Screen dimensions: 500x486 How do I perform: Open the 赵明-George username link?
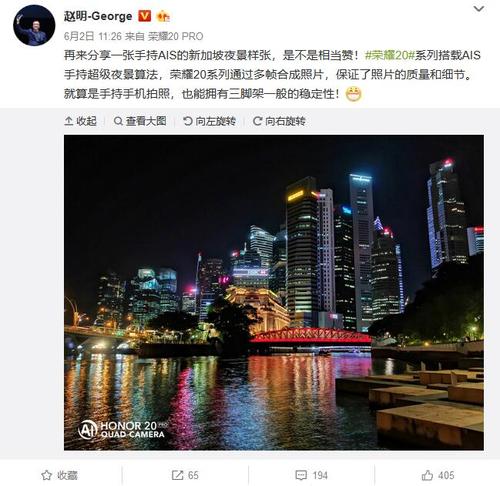click(98, 16)
